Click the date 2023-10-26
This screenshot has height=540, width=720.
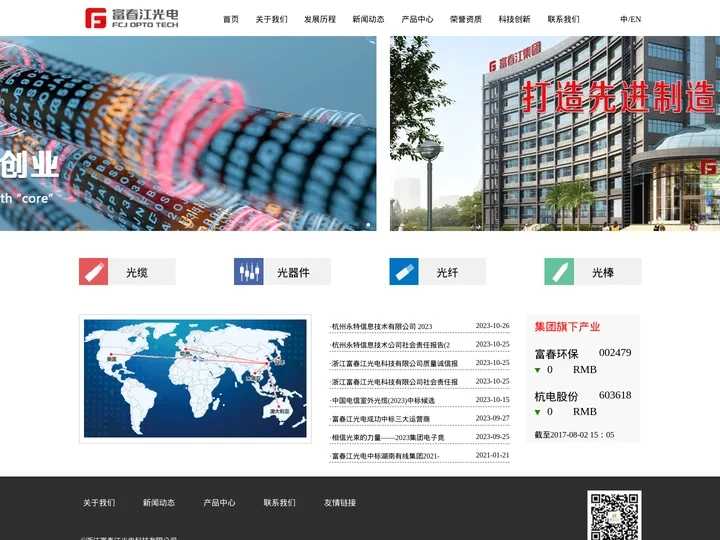tap(492, 326)
